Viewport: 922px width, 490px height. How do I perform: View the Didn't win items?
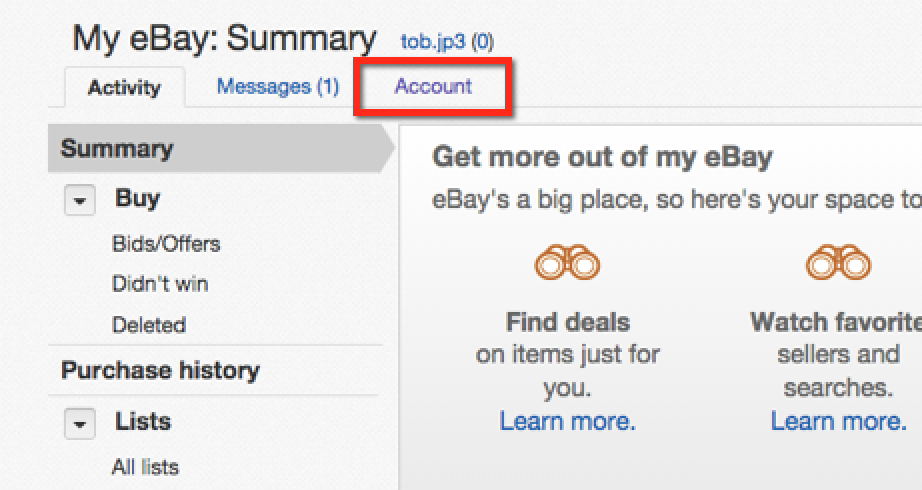160,284
